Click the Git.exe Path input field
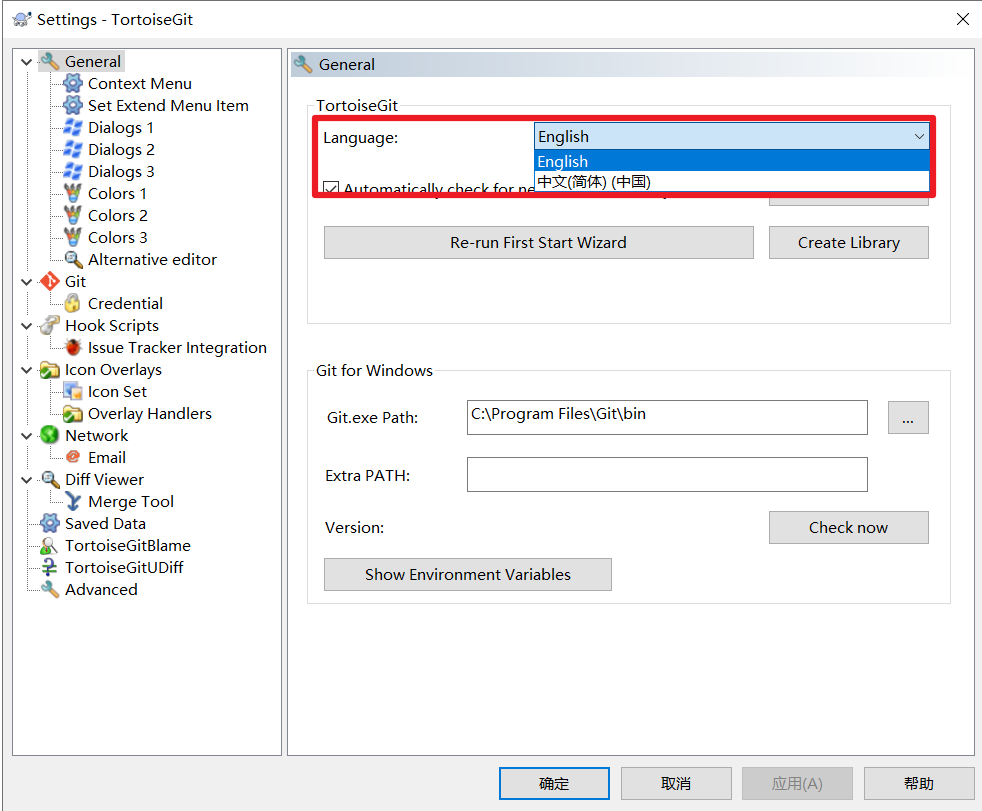 click(x=667, y=417)
